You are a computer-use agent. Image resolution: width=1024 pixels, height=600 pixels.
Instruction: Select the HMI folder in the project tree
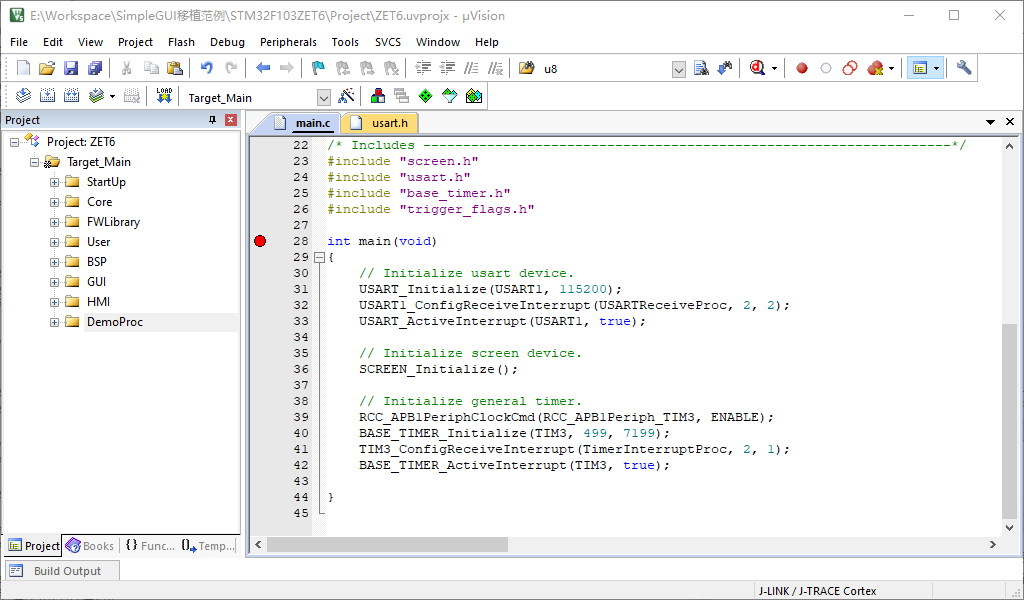click(99, 302)
